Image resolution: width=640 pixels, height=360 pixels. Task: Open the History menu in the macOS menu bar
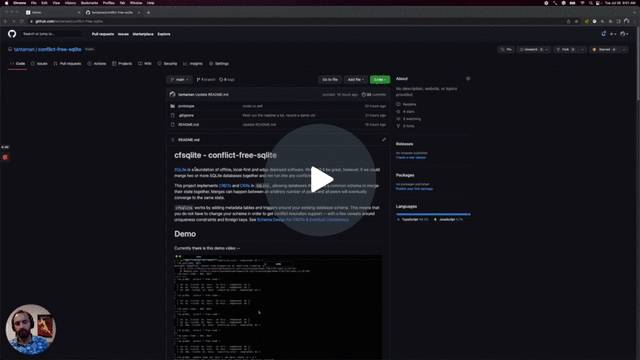[70, 3]
